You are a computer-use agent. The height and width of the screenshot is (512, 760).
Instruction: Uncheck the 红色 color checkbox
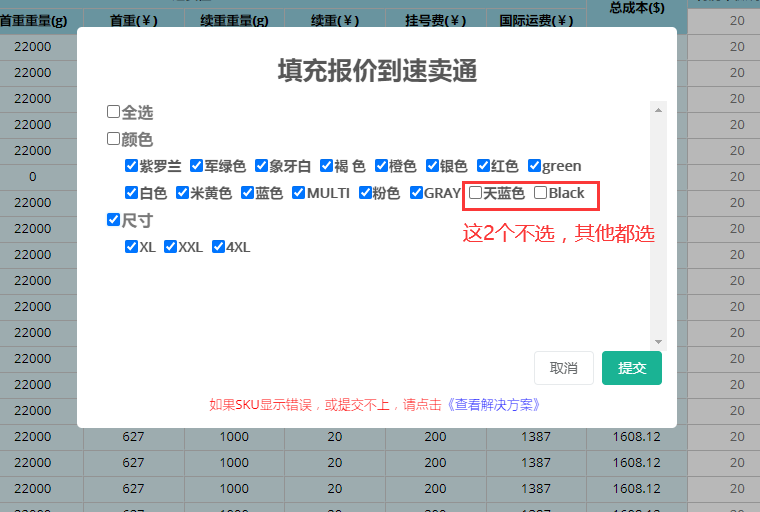(483, 166)
